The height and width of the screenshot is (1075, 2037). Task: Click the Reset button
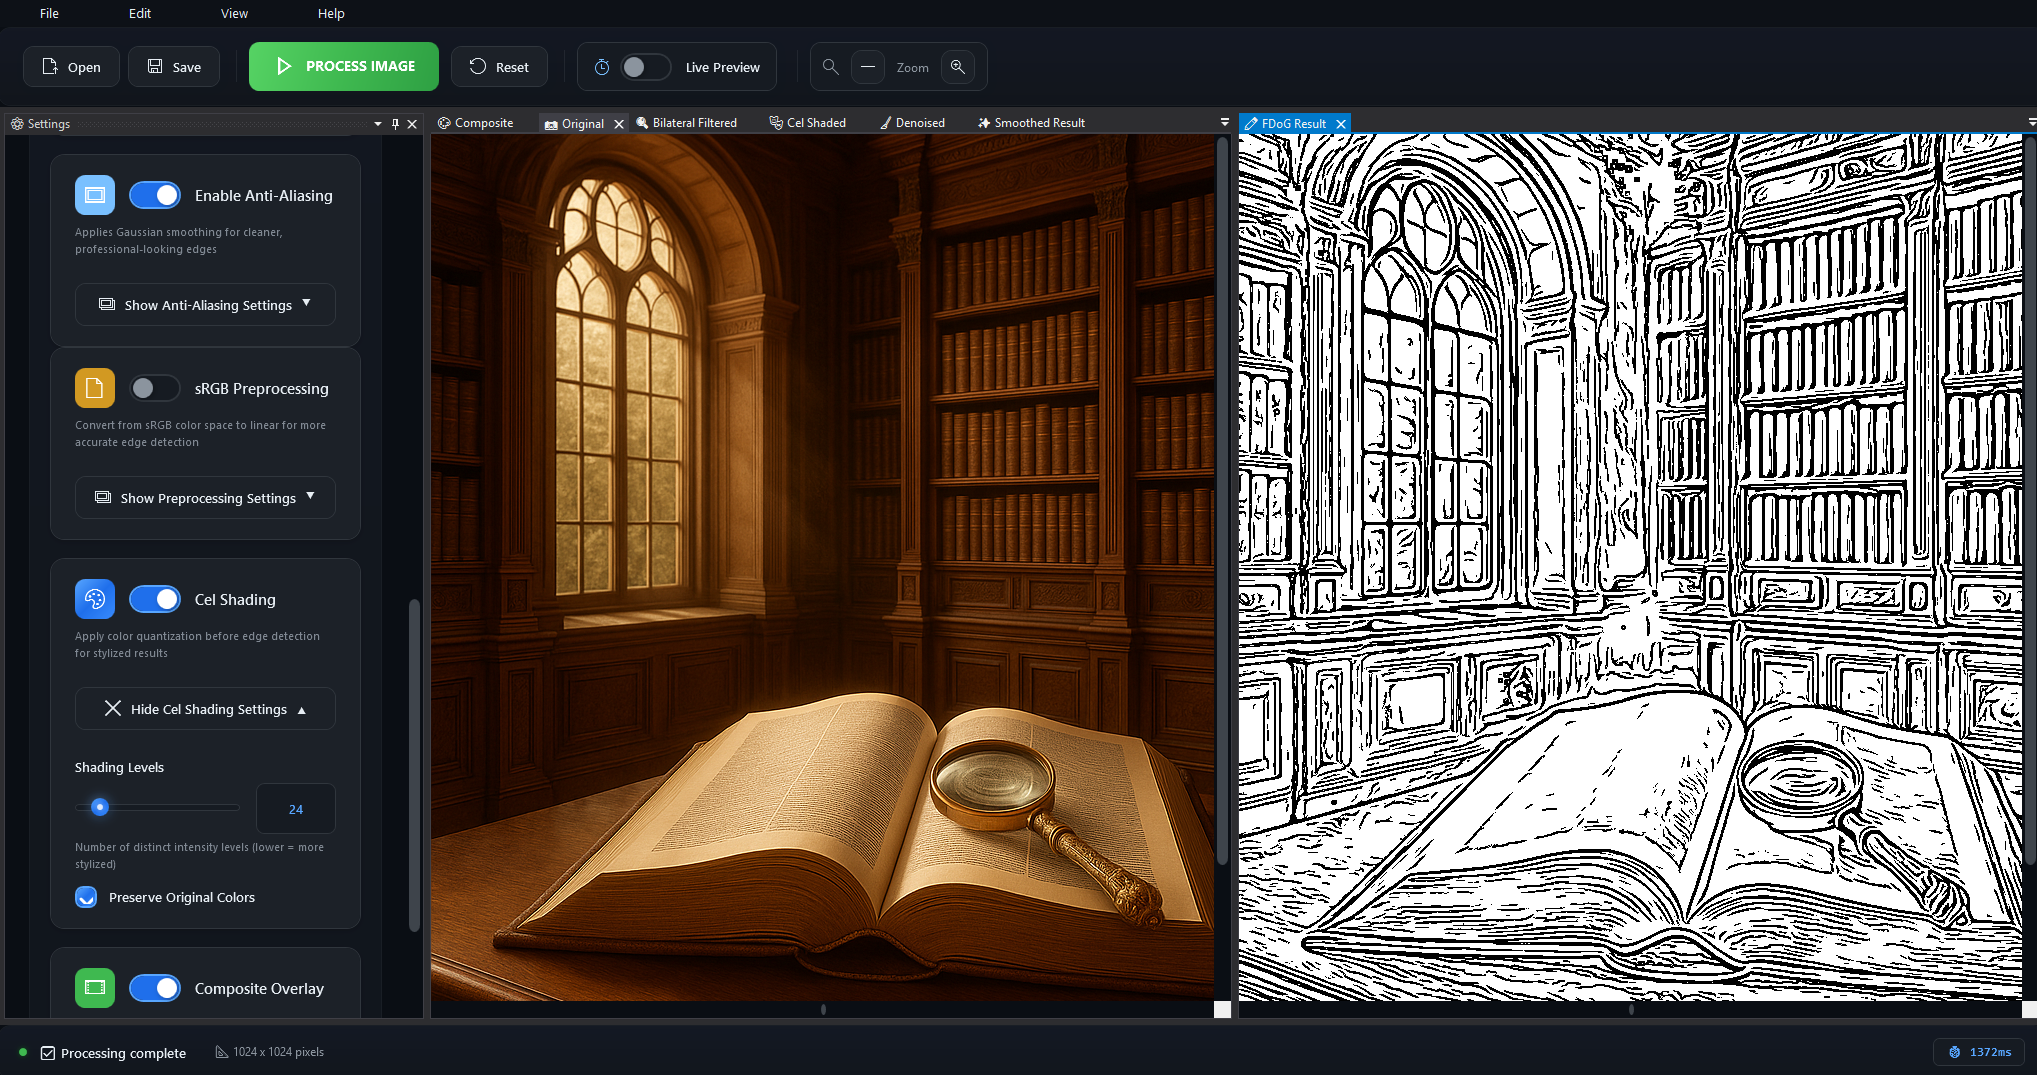coord(499,67)
